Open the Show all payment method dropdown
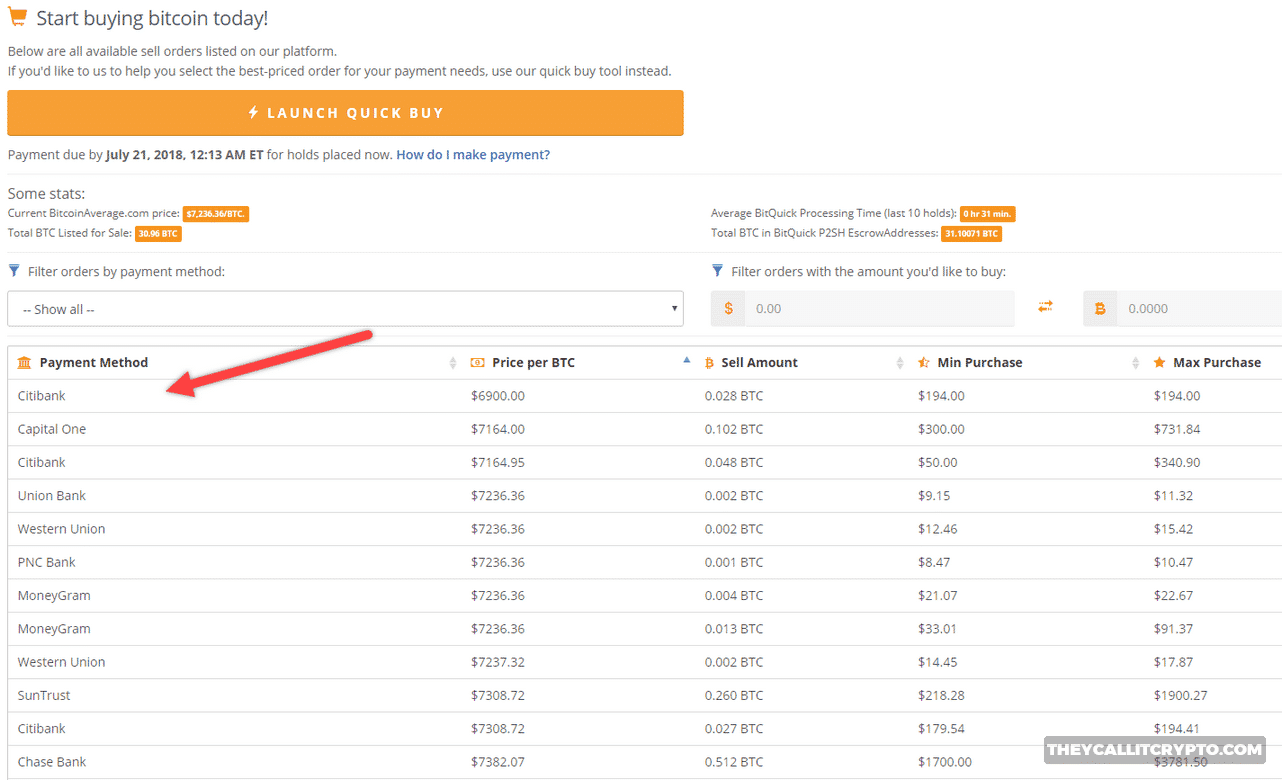Image resolution: width=1282 pixels, height=780 pixels. pyautogui.click(x=345, y=308)
